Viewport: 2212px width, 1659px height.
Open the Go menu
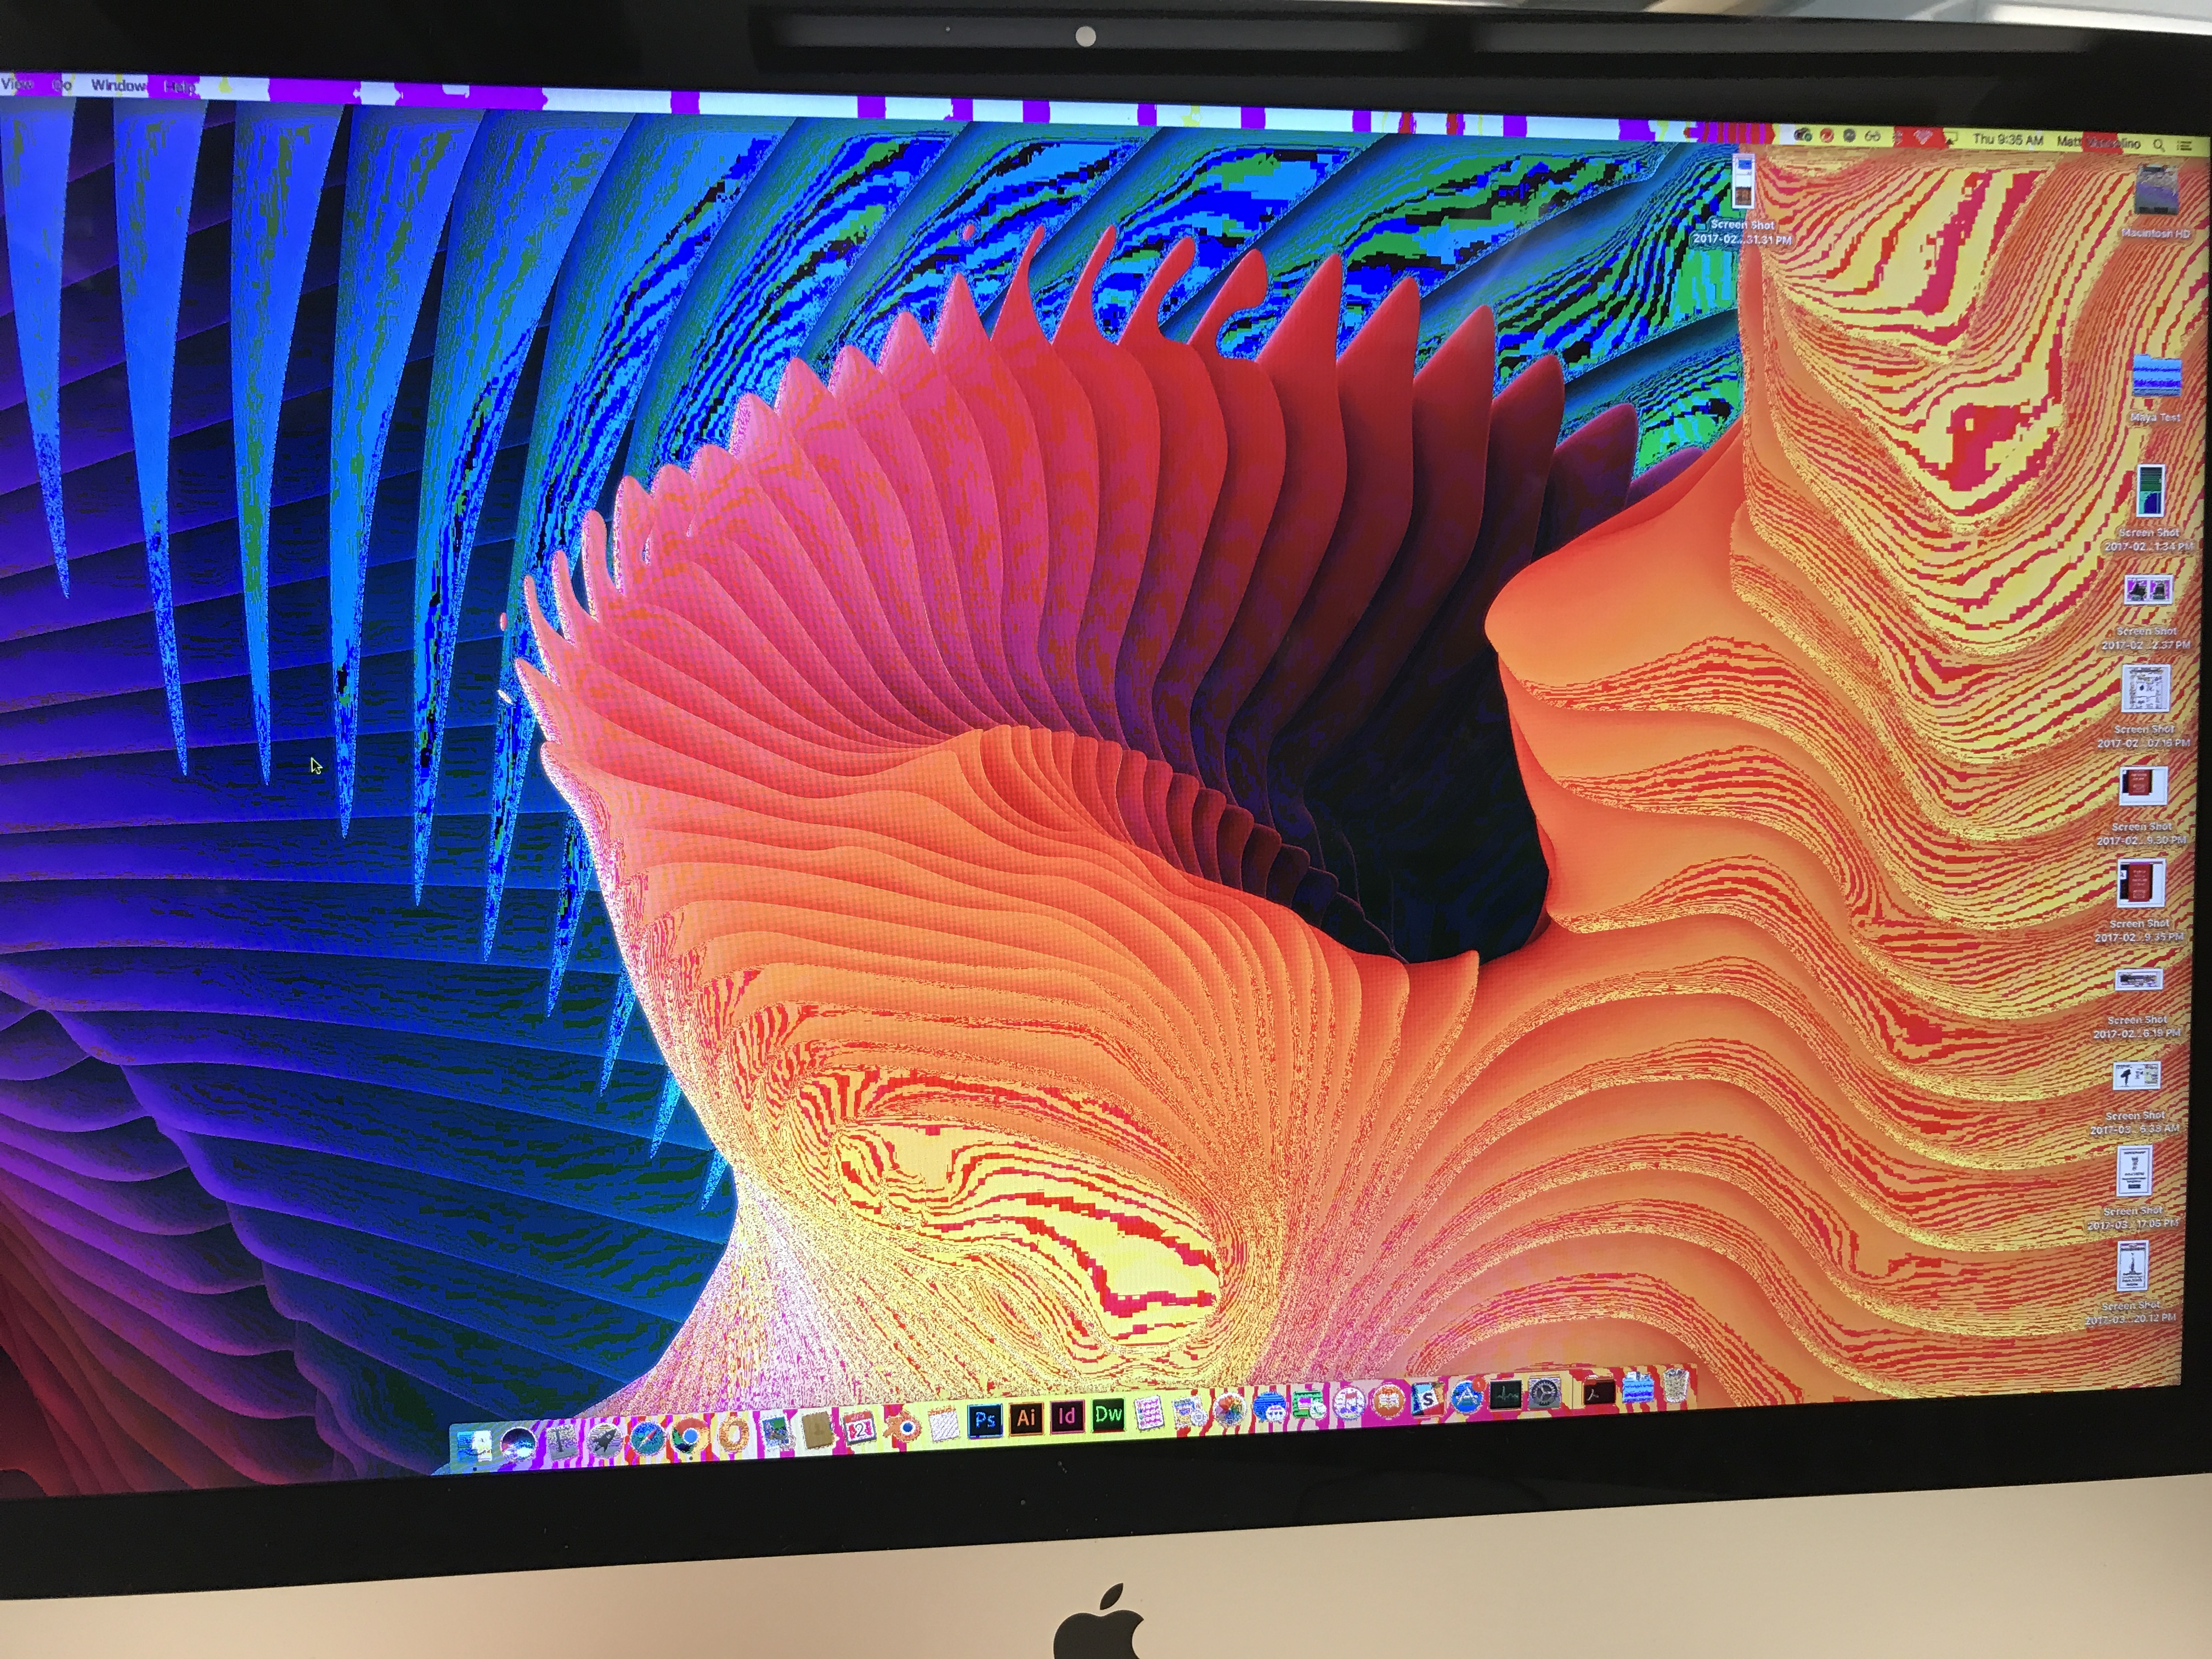pos(62,85)
